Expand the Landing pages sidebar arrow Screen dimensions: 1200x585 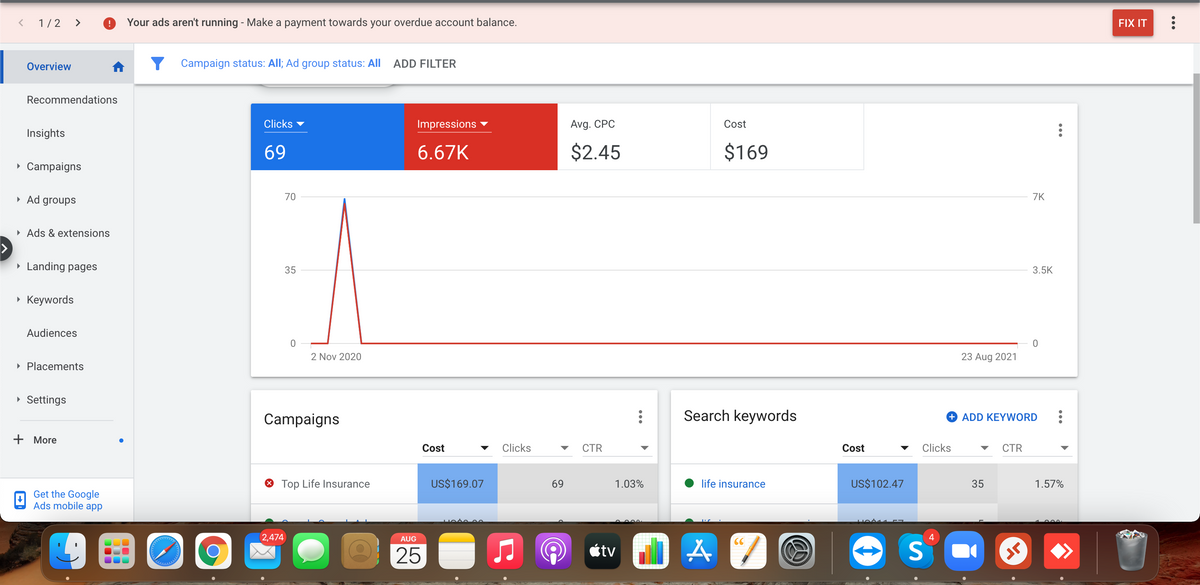(x=18, y=267)
